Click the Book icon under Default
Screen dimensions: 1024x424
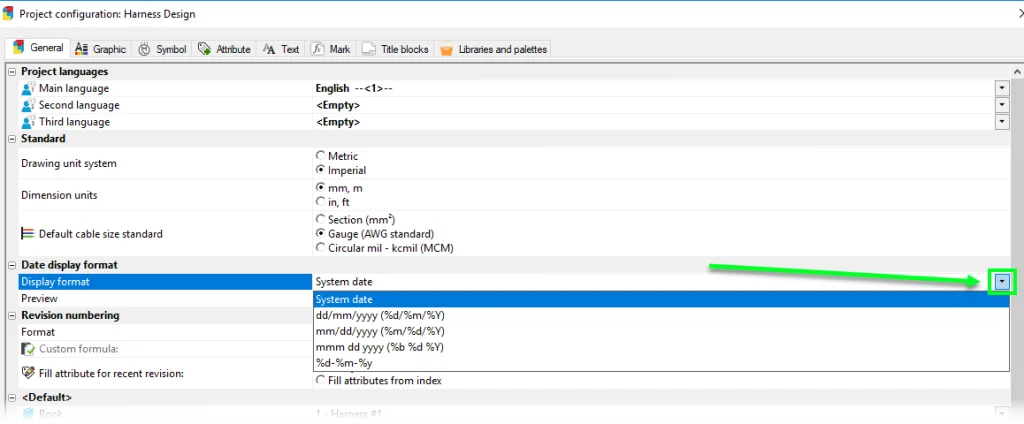(x=28, y=414)
